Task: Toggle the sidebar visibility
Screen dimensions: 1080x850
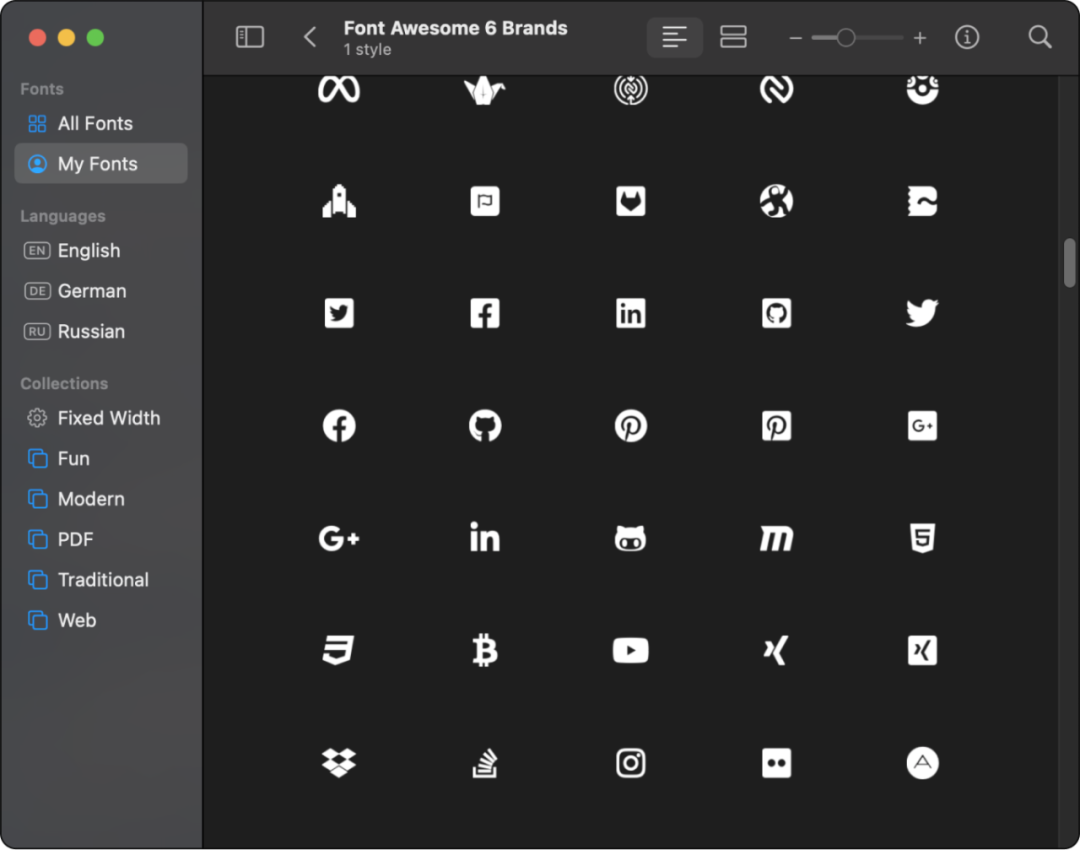Action: point(249,37)
